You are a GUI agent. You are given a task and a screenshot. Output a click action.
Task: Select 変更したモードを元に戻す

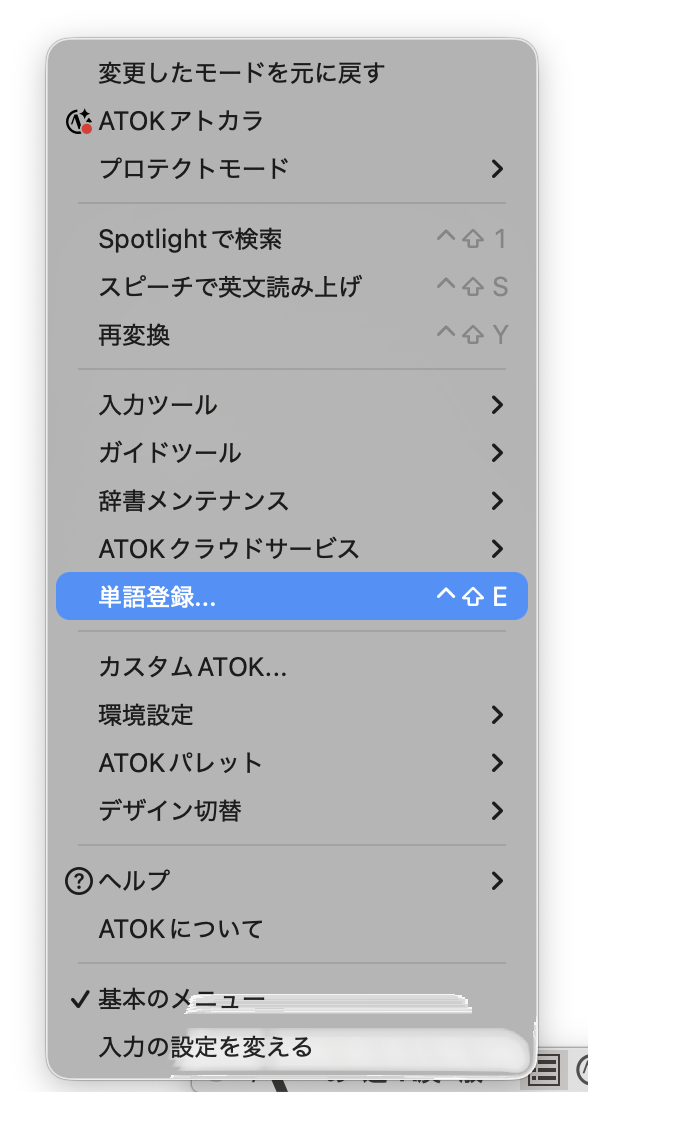[x=241, y=73]
